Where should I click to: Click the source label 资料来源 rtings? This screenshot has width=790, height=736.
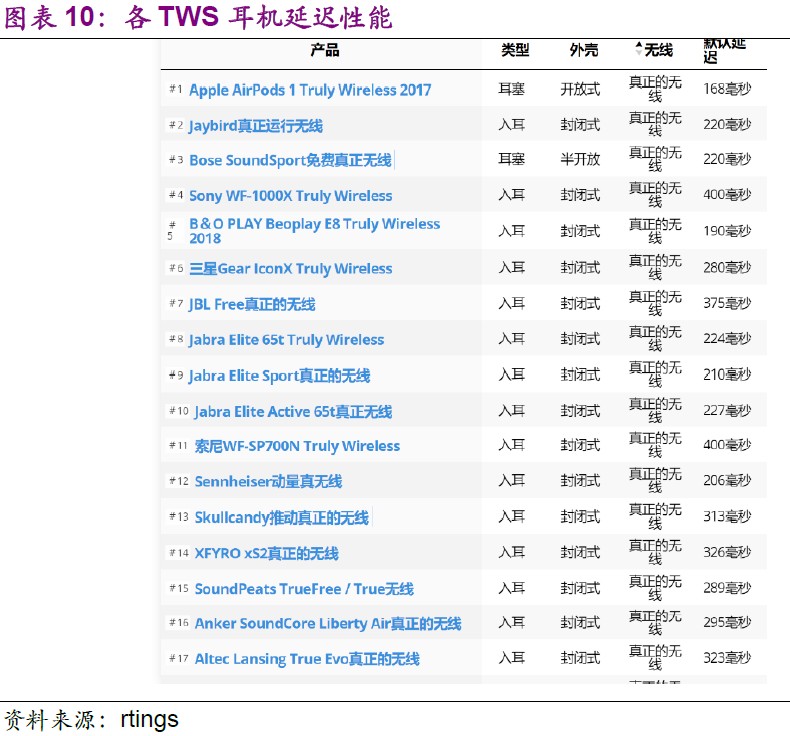(x=91, y=719)
